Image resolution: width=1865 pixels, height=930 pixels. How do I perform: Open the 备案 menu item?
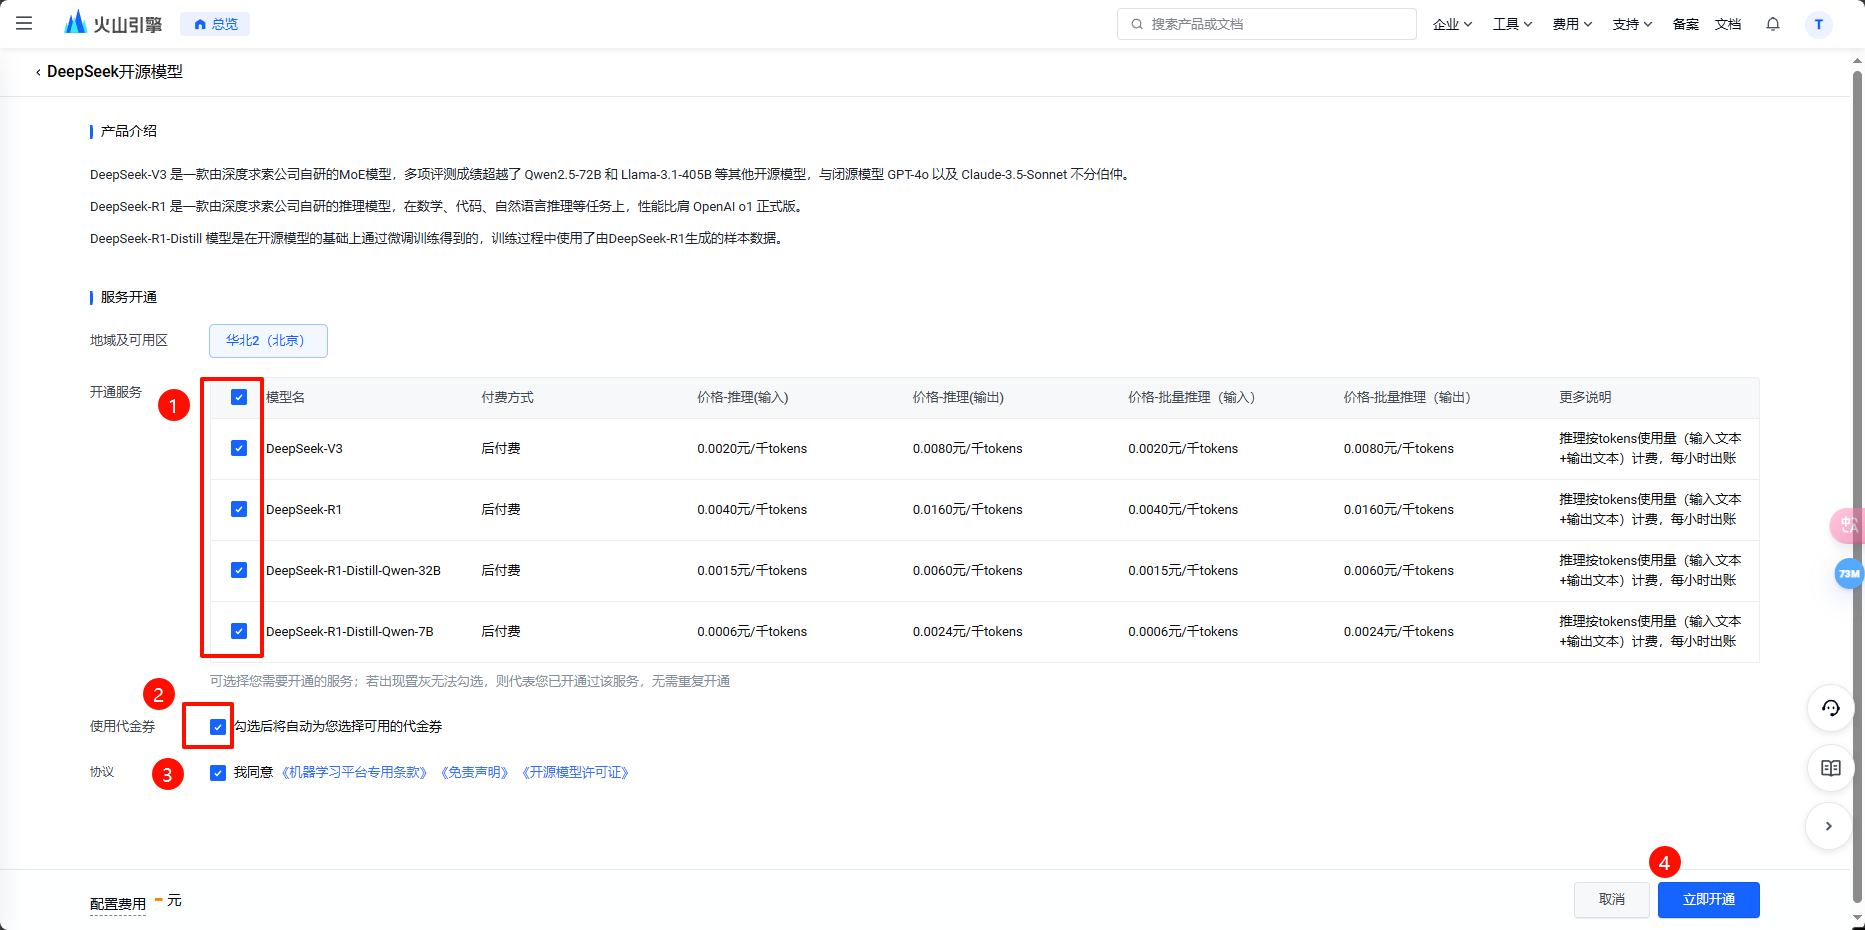click(1686, 24)
